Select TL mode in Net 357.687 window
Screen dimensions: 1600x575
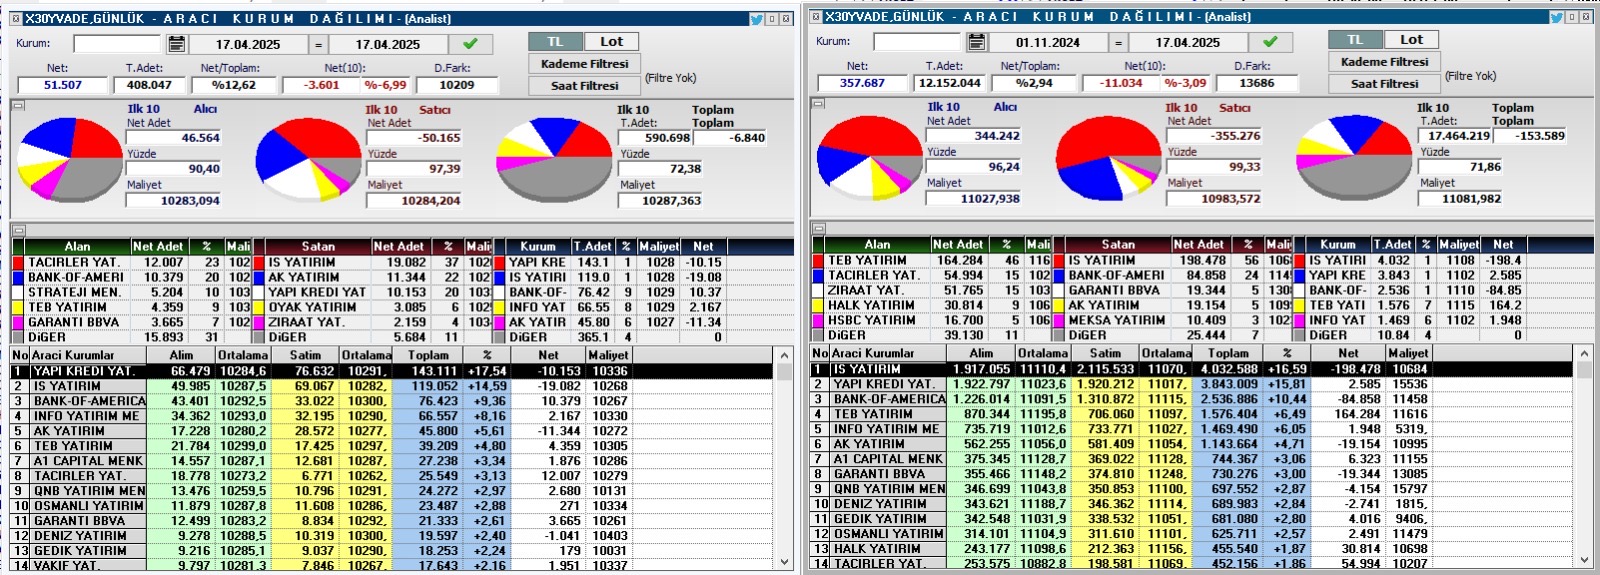[1355, 39]
